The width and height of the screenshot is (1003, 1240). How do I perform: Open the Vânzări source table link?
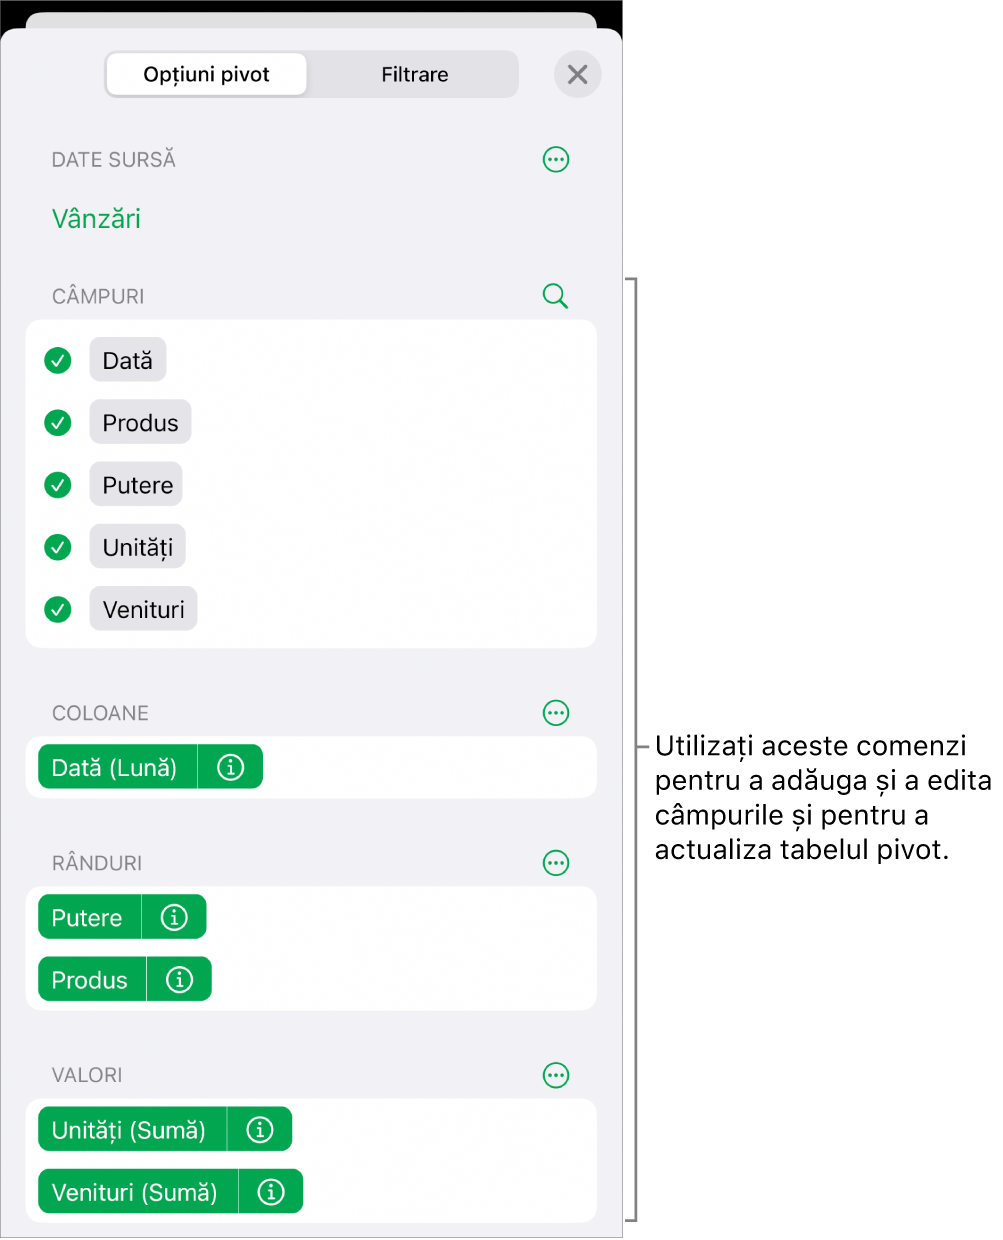(x=96, y=219)
